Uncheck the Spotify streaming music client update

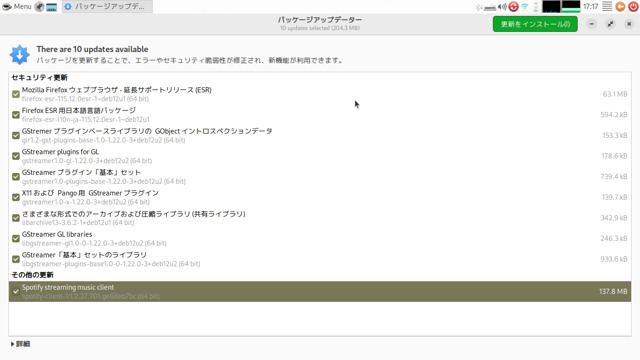point(16,291)
